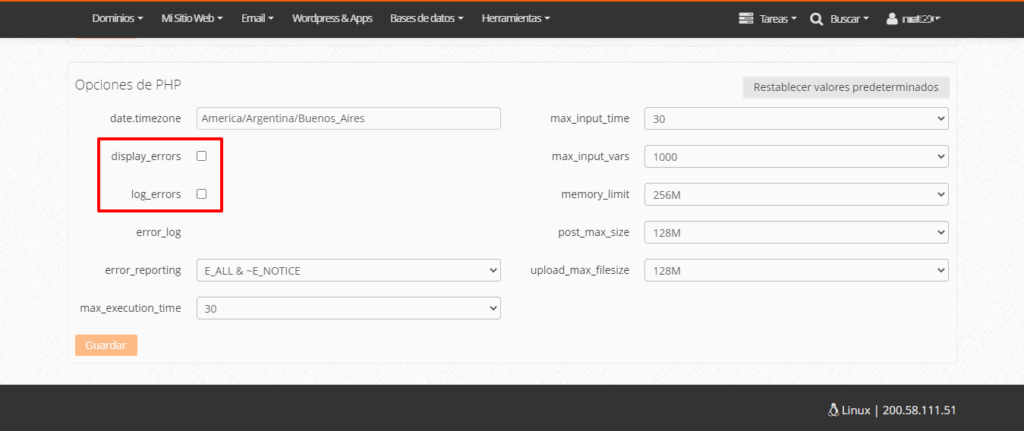Click the Tareas server icon
This screenshot has height=431, width=1024.
[746, 19]
